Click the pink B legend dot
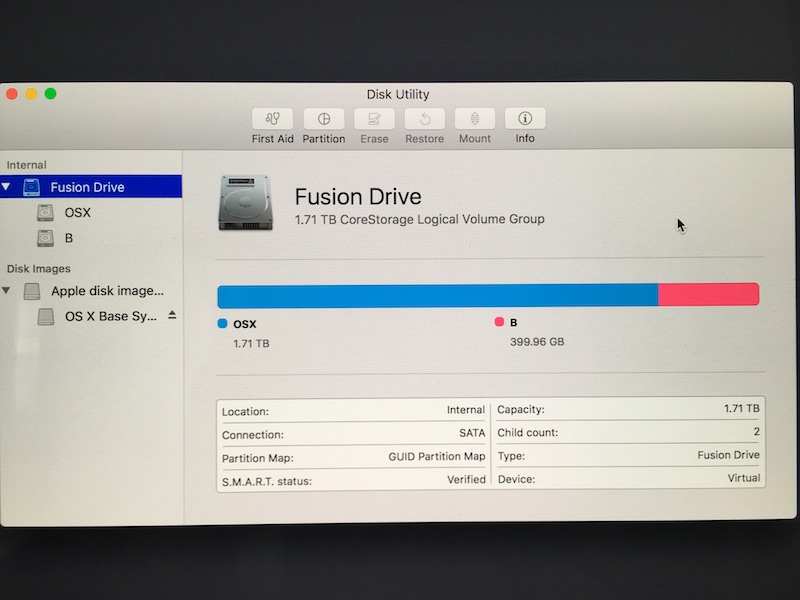 pyautogui.click(x=499, y=321)
